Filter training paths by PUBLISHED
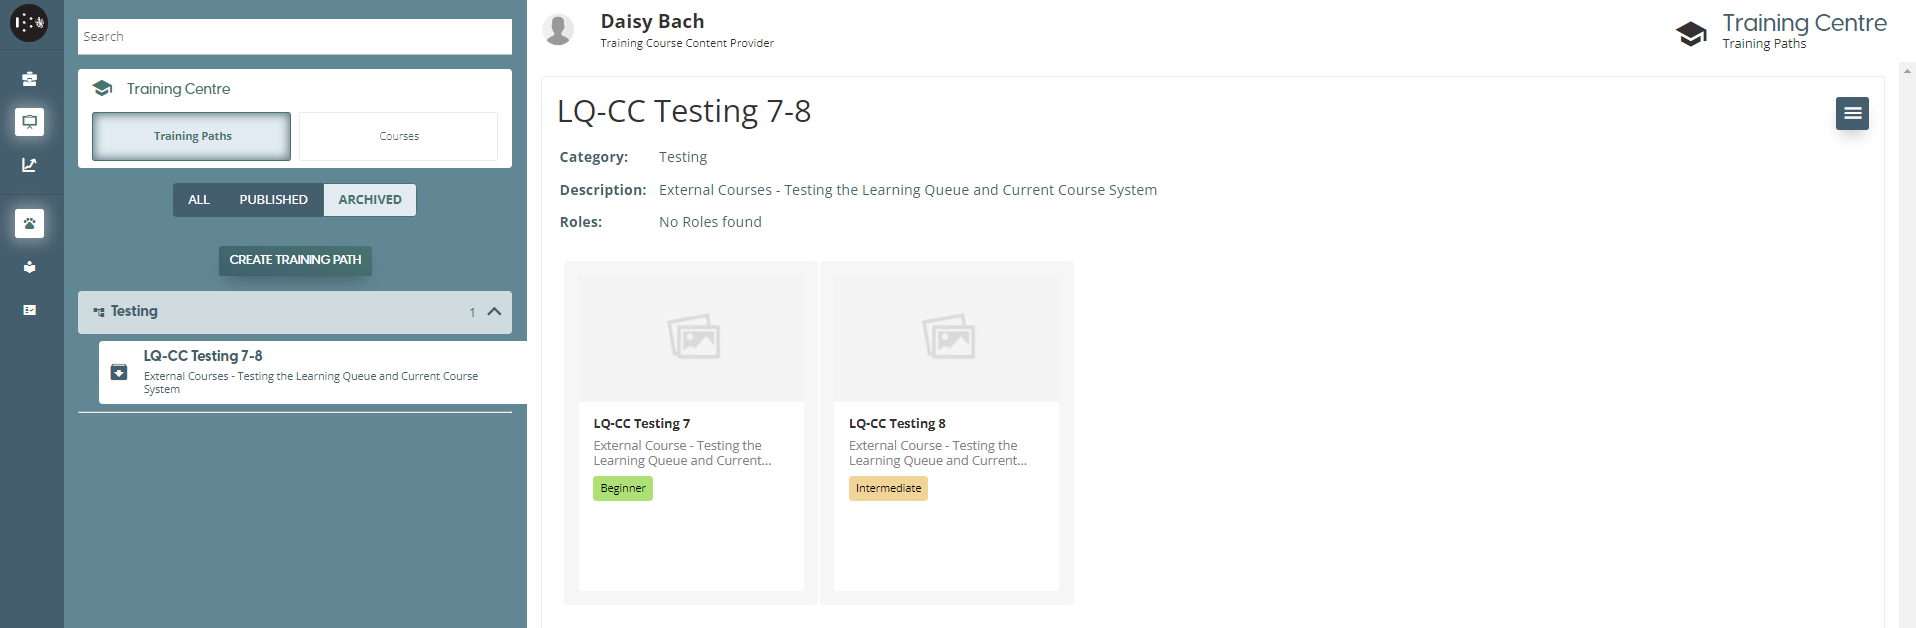The width and height of the screenshot is (1916, 628). (273, 200)
